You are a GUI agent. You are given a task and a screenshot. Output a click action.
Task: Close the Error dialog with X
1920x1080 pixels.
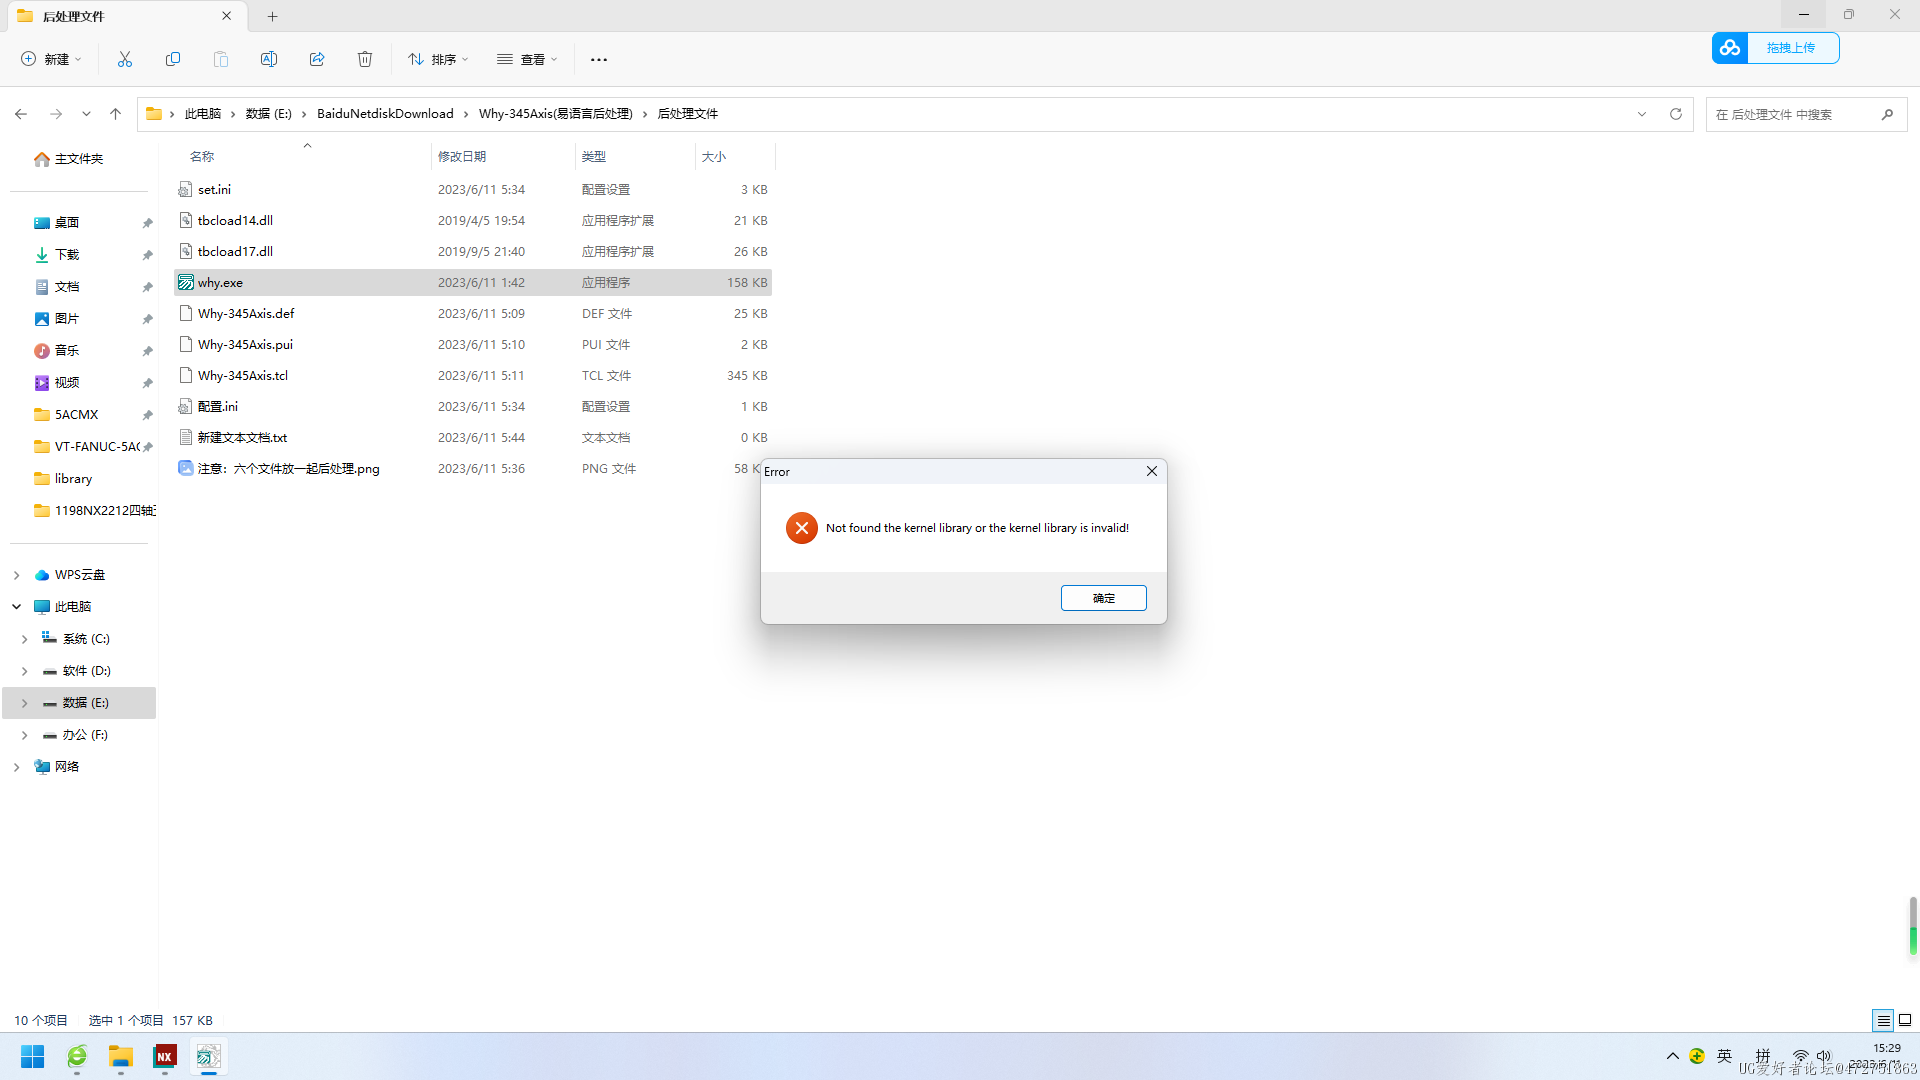coord(1152,471)
